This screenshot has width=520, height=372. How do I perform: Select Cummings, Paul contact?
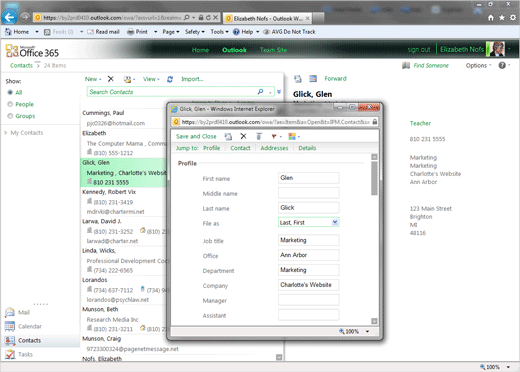124,118
